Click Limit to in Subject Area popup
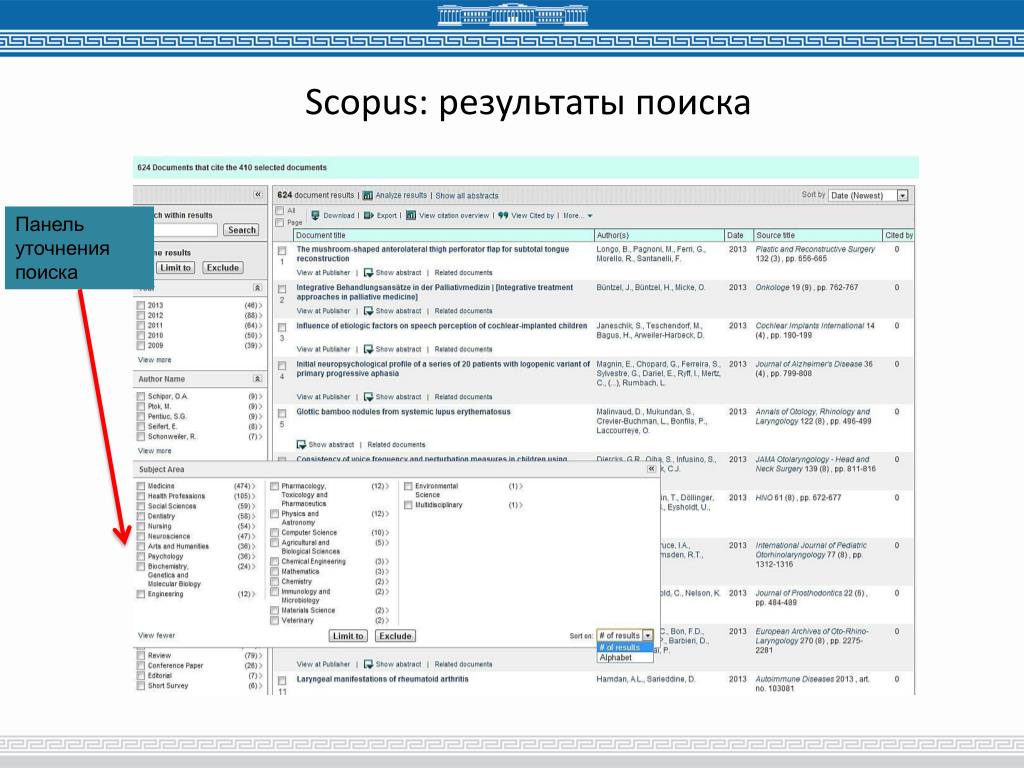The image size is (1024, 768). pos(348,635)
